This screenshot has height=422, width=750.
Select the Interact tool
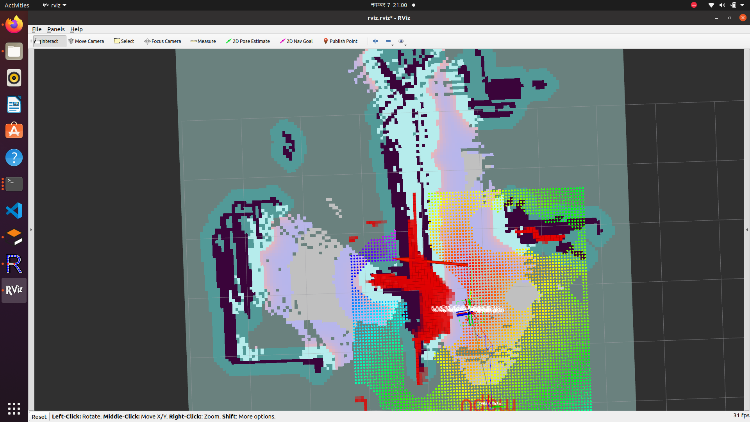point(48,41)
